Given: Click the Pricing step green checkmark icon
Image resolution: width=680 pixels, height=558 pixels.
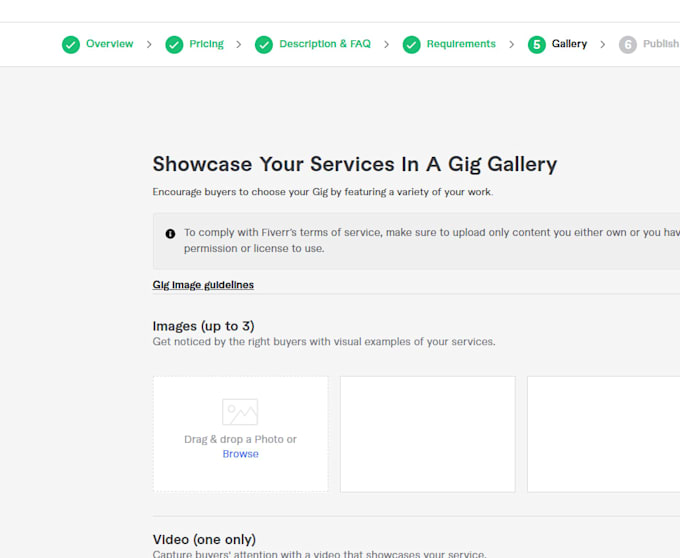Looking at the screenshot, I should 174,44.
